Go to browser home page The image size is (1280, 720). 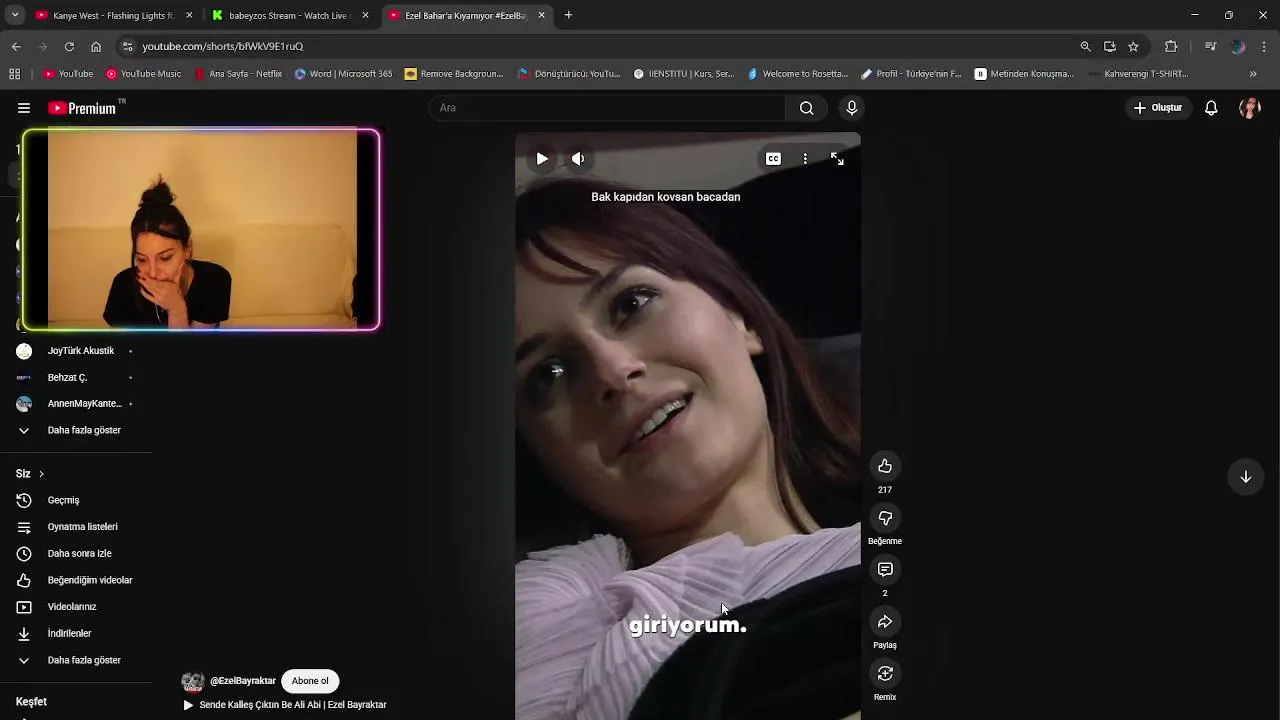(x=96, y=46)
